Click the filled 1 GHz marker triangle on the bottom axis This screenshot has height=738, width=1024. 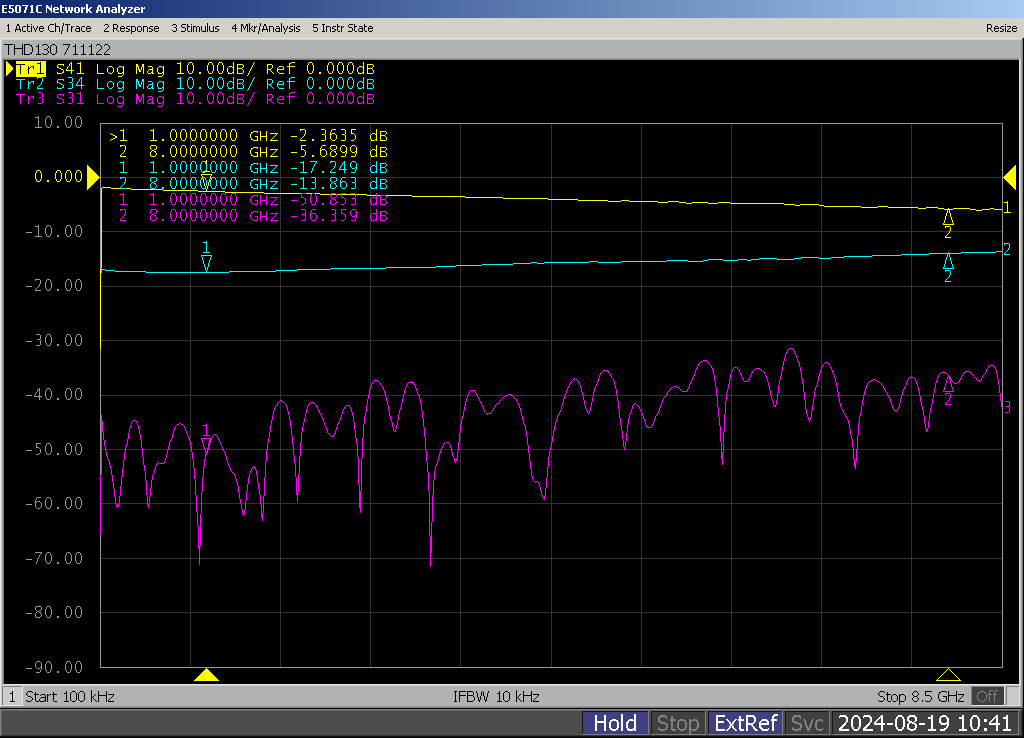[x=206, y=675]
